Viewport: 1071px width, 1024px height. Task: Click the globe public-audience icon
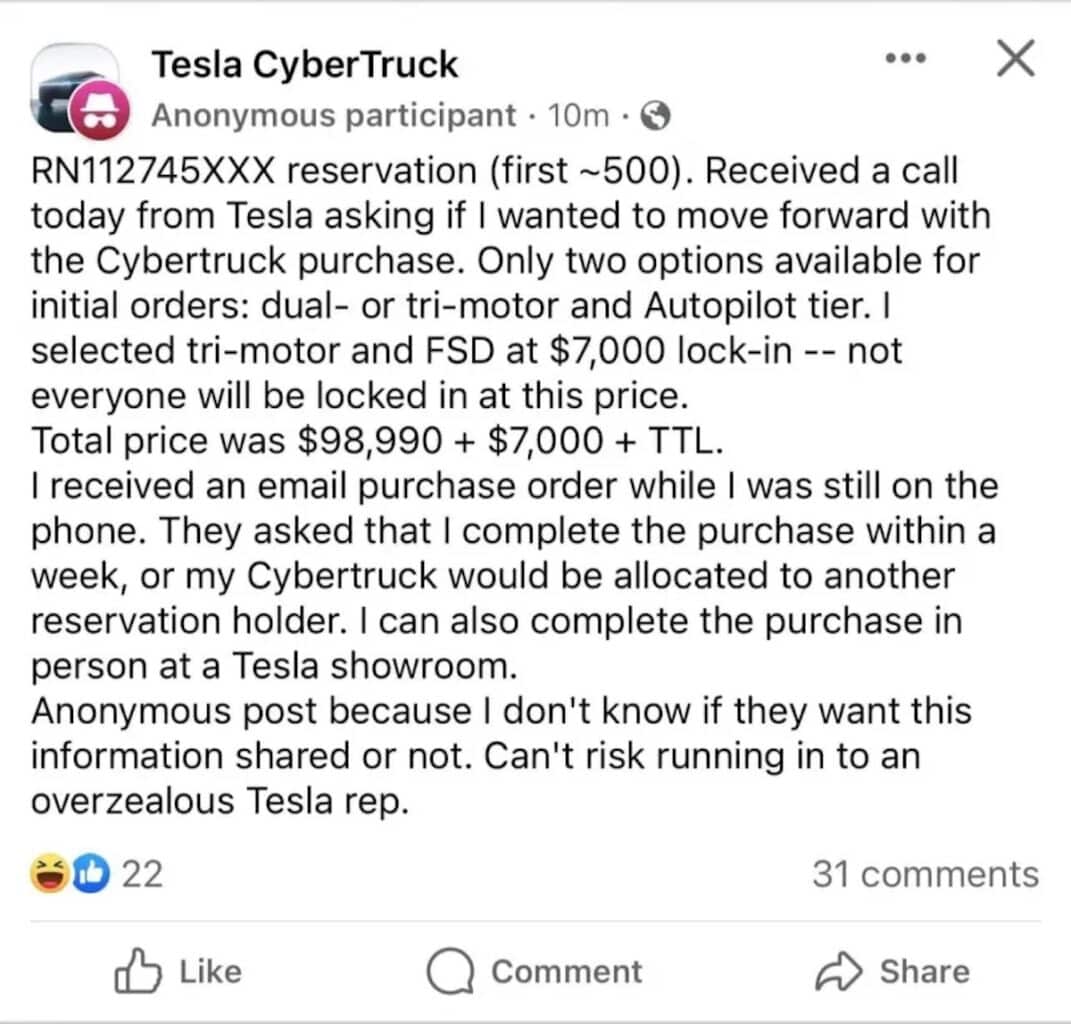click(655, 114)
